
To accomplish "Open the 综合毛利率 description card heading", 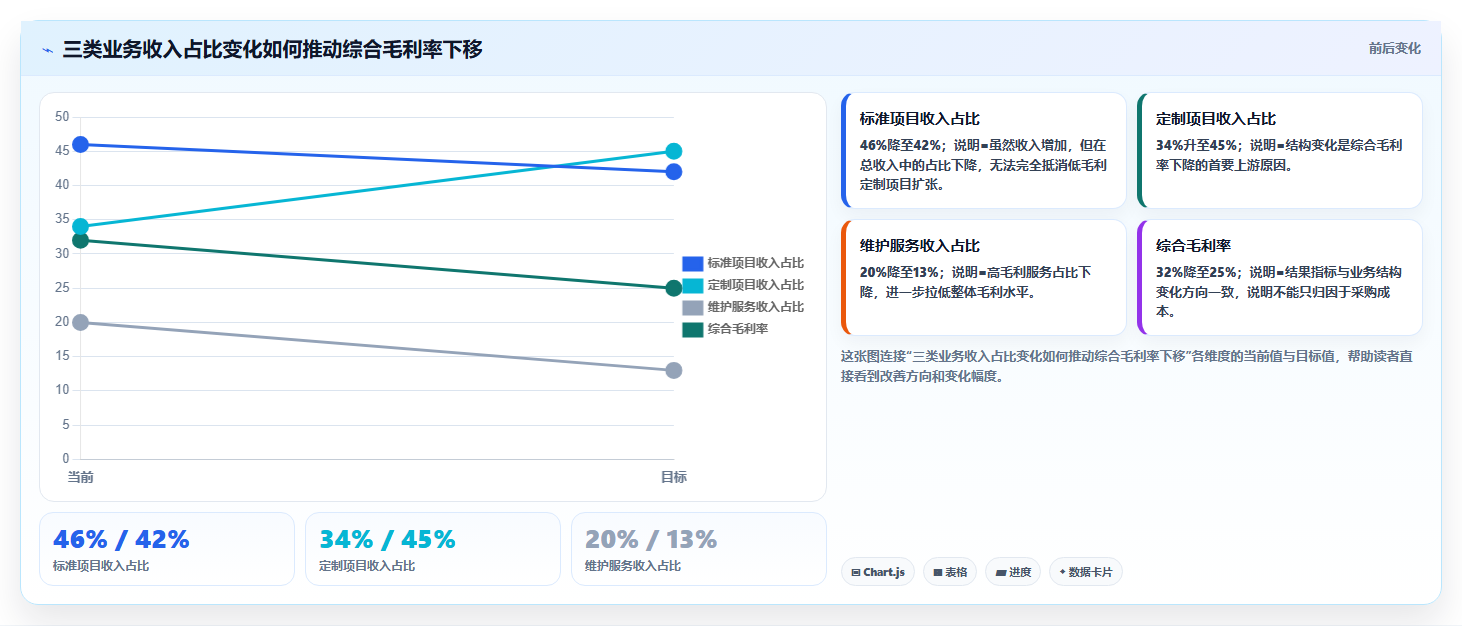I will pyautogui.click(x=1193, y=245).
